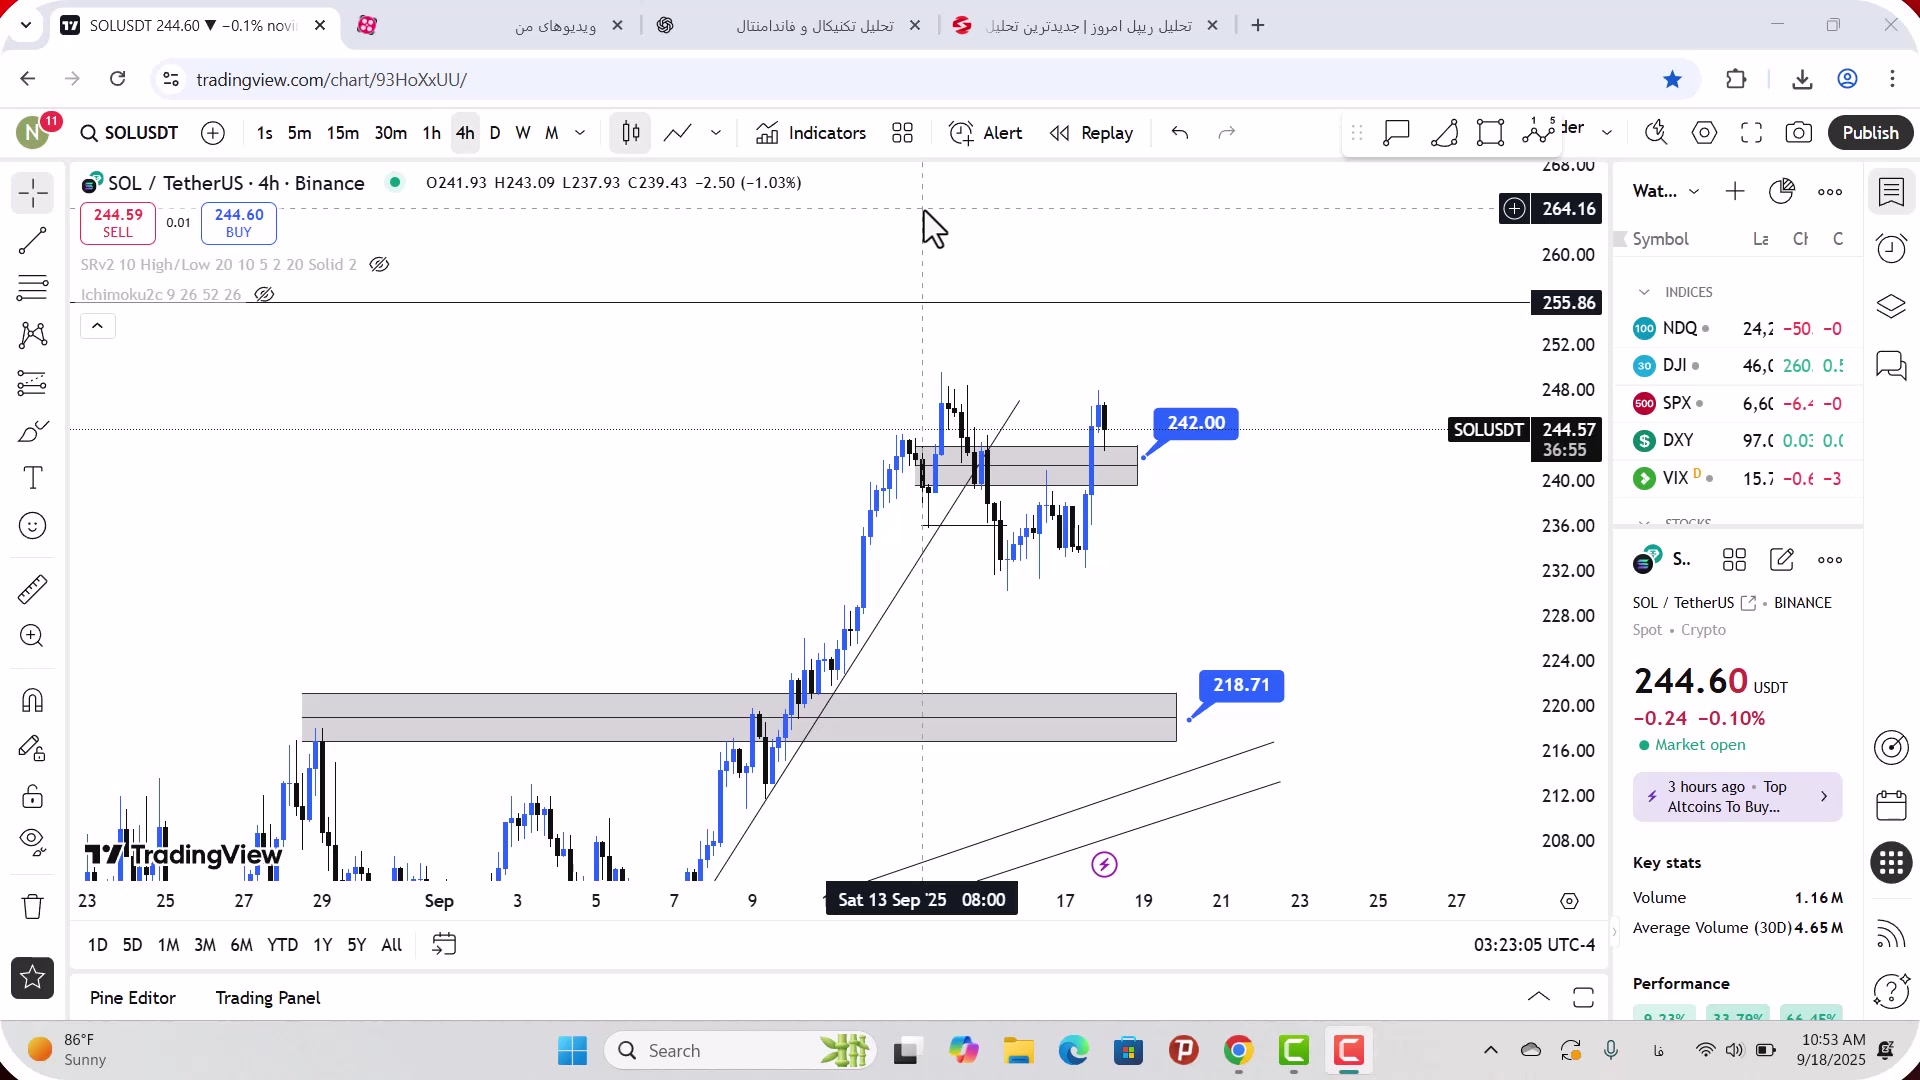
Task: Select the 4h timeframe
Action: (465, 133)
